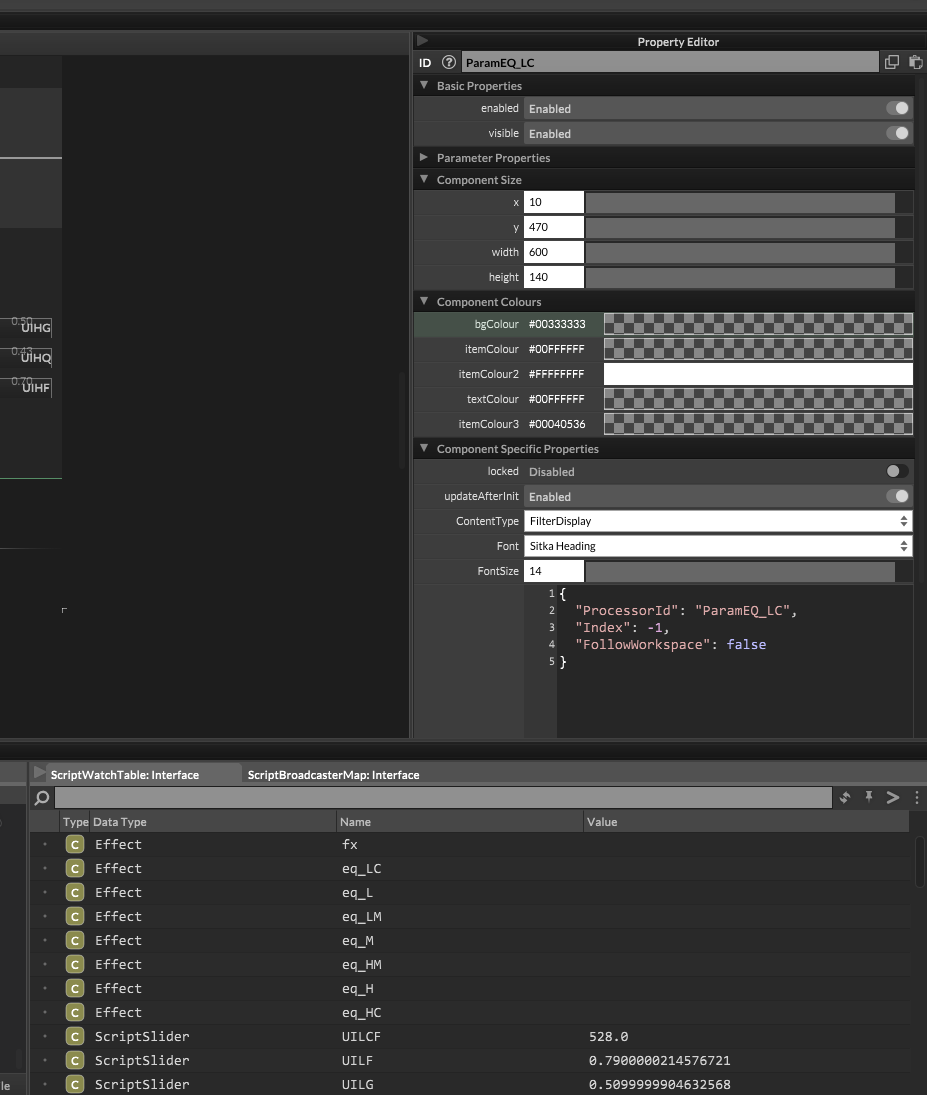Open the three-dot menu in watch table
Viewport: 927px width, 1095px height.
(917, 797)
